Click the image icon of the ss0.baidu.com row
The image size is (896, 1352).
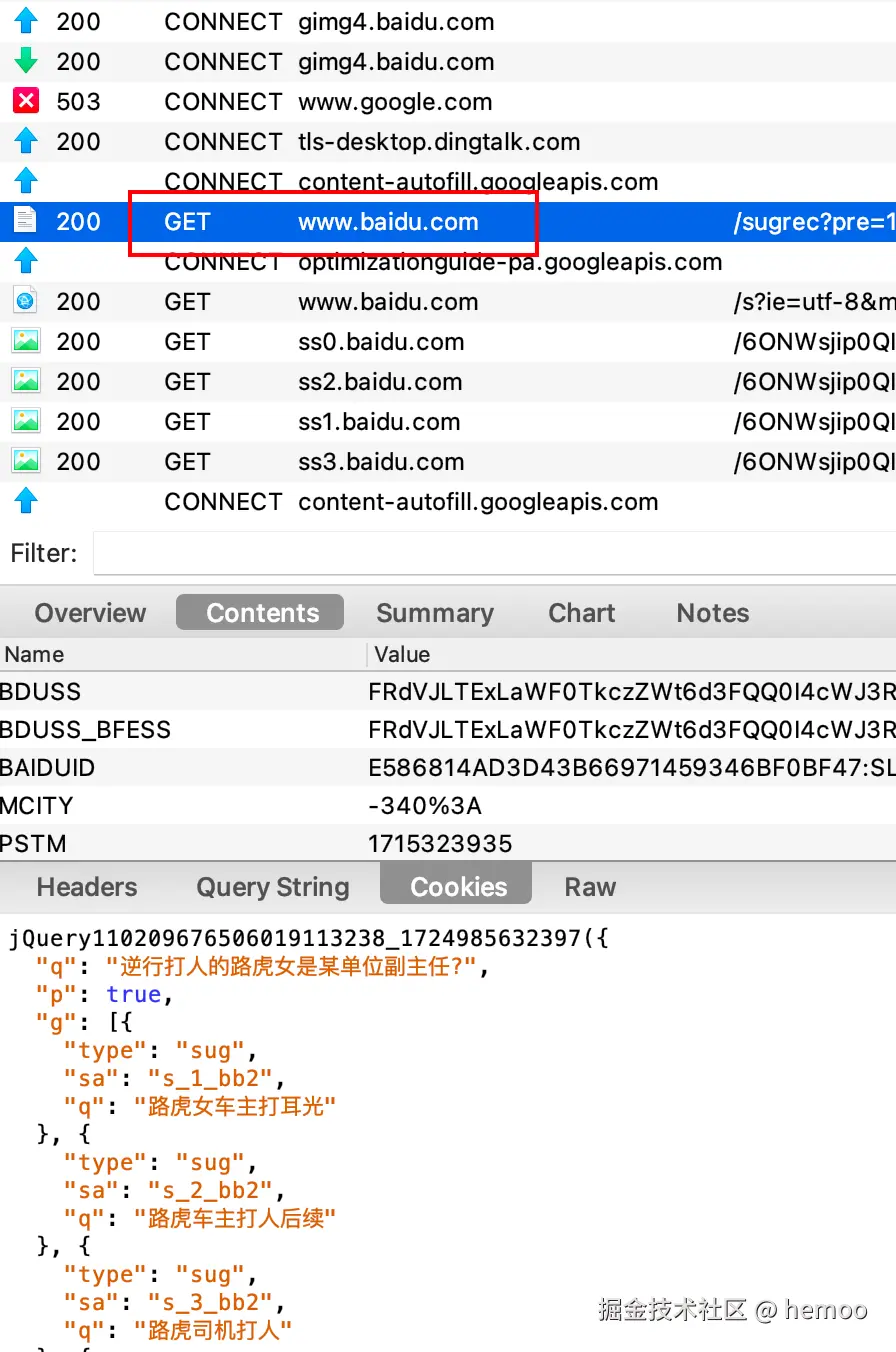tap(26, 342)
